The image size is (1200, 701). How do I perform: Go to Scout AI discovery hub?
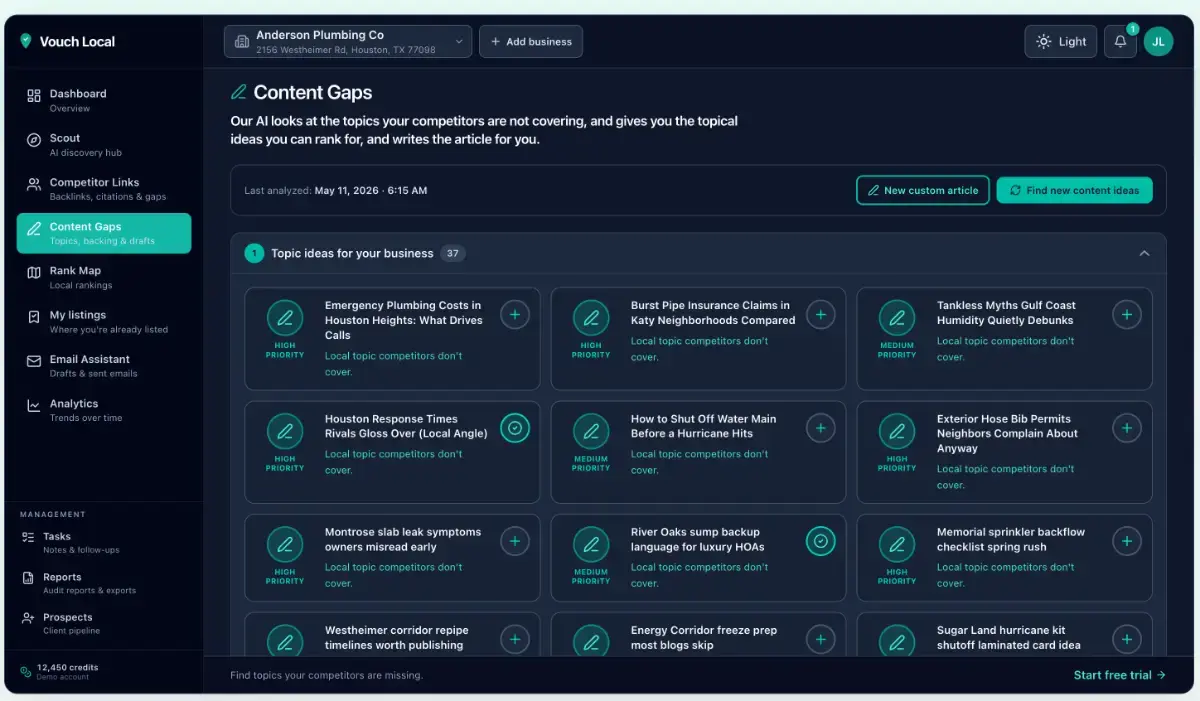103,145
